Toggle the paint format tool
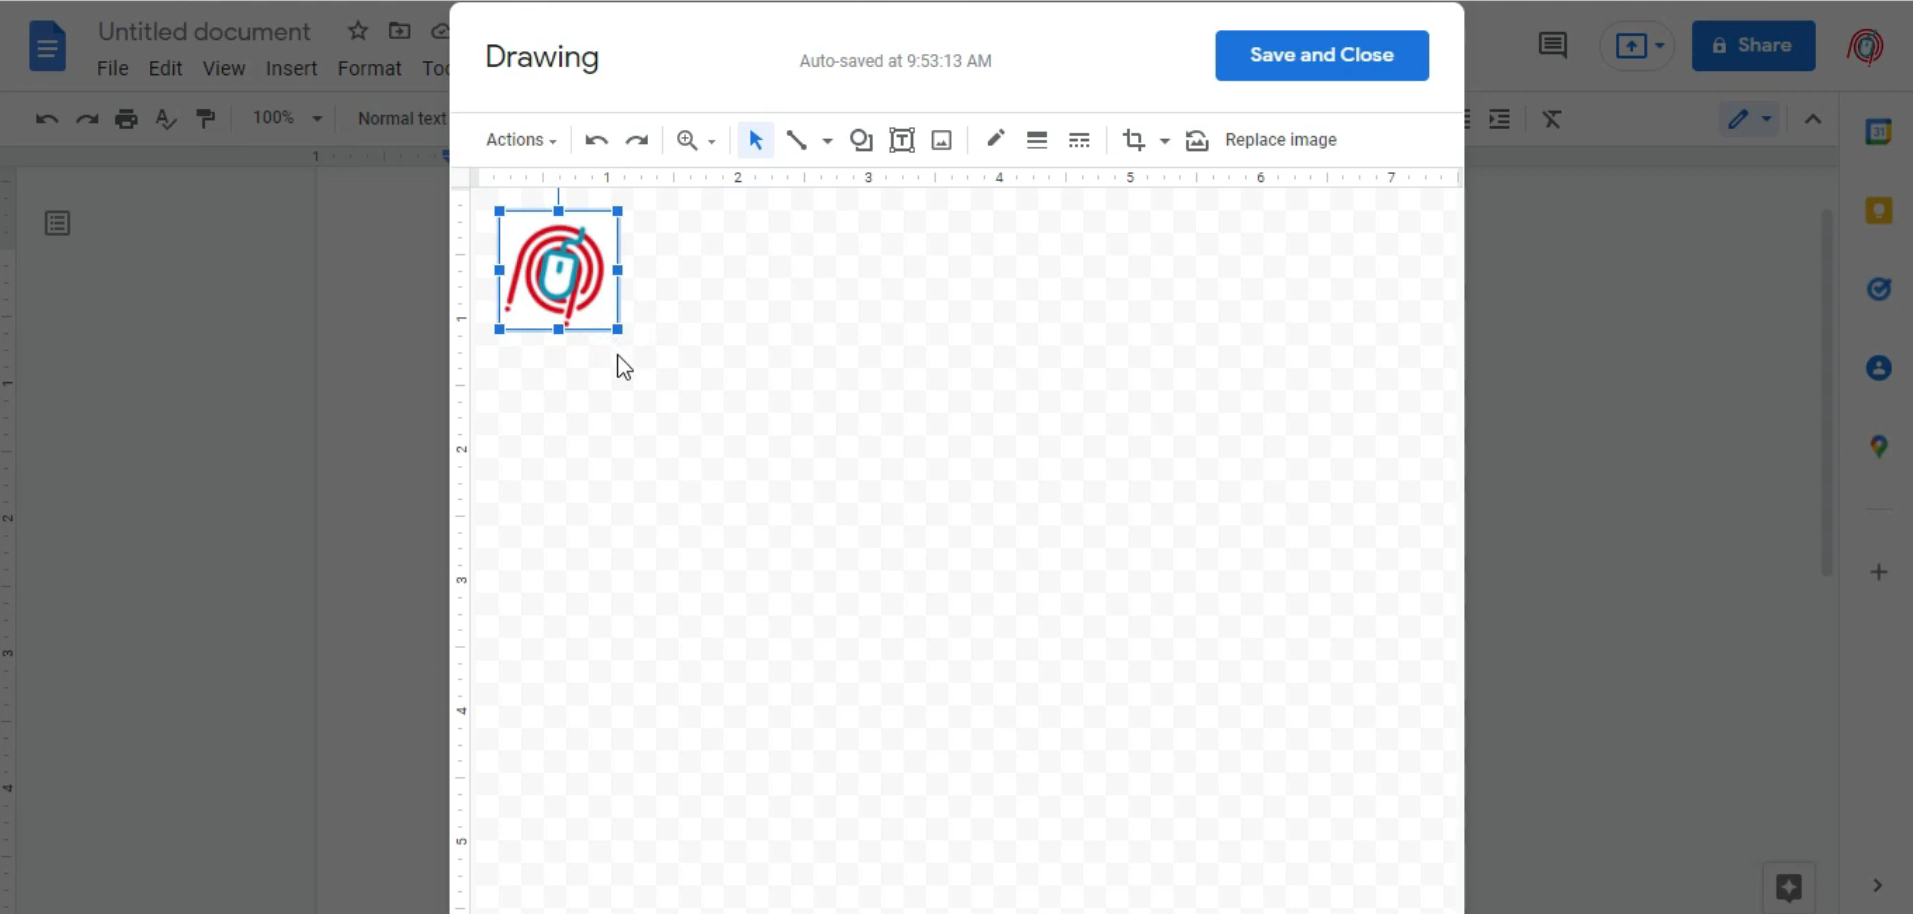1913x914 pixels. click(x=205, y=119)
